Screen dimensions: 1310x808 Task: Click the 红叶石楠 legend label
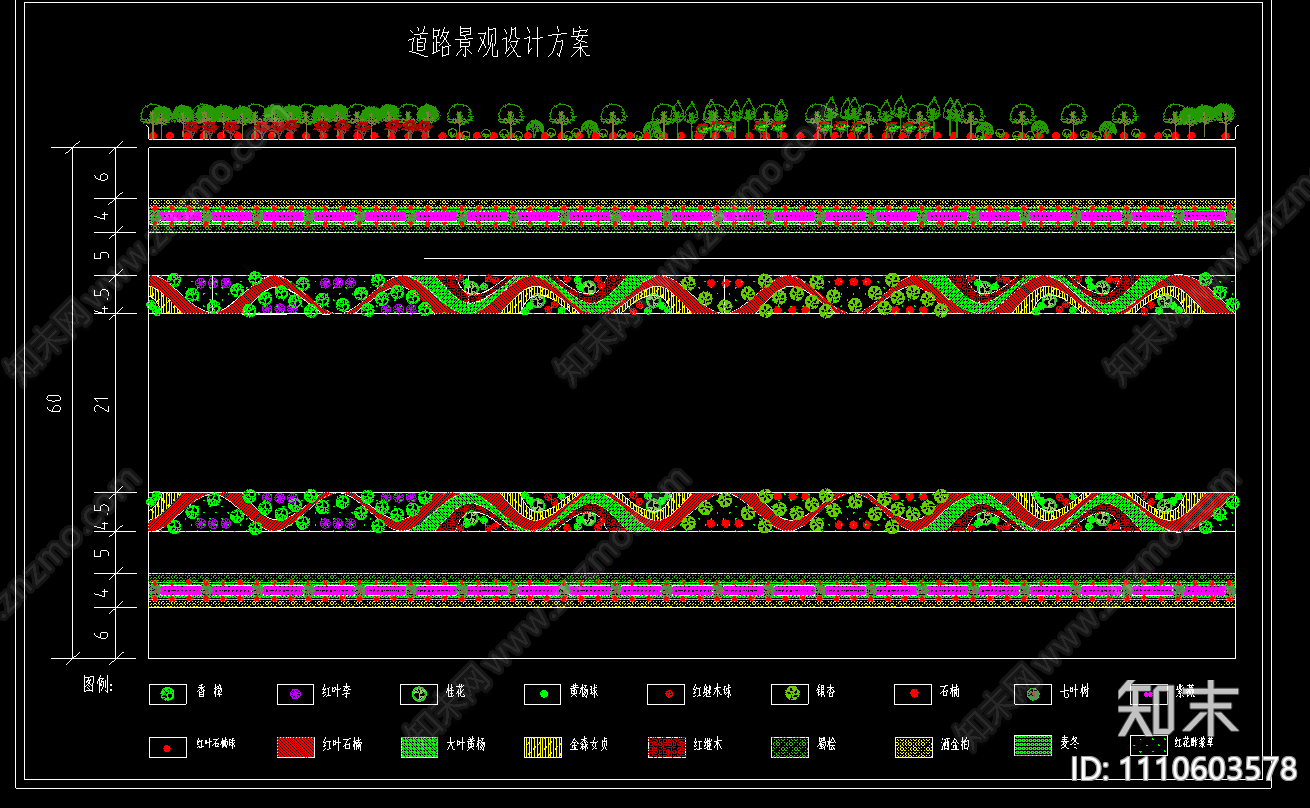coord(342,744)
